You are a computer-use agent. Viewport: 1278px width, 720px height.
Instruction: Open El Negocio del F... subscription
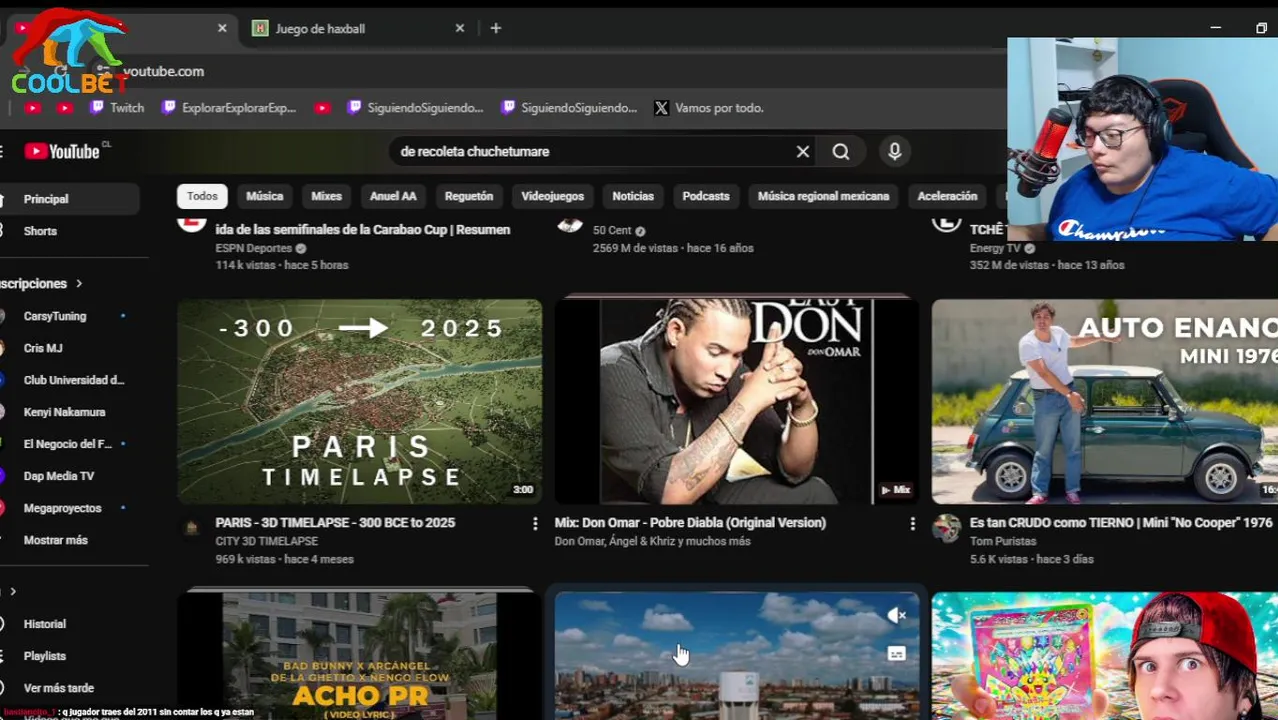pos(70,444)
